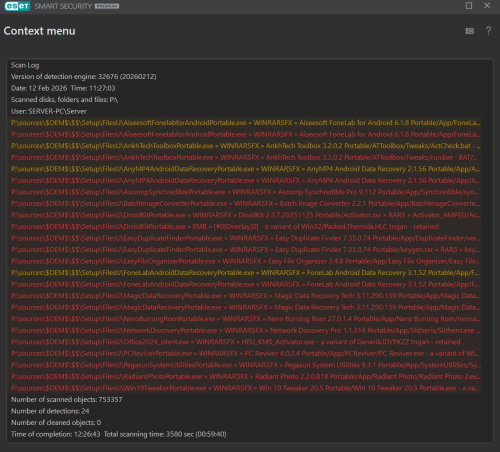Click the AscompSynchrediblePortable.exe detection row
Image resolution: width=500 pixels, height=452 pixels.
point(246,192)
